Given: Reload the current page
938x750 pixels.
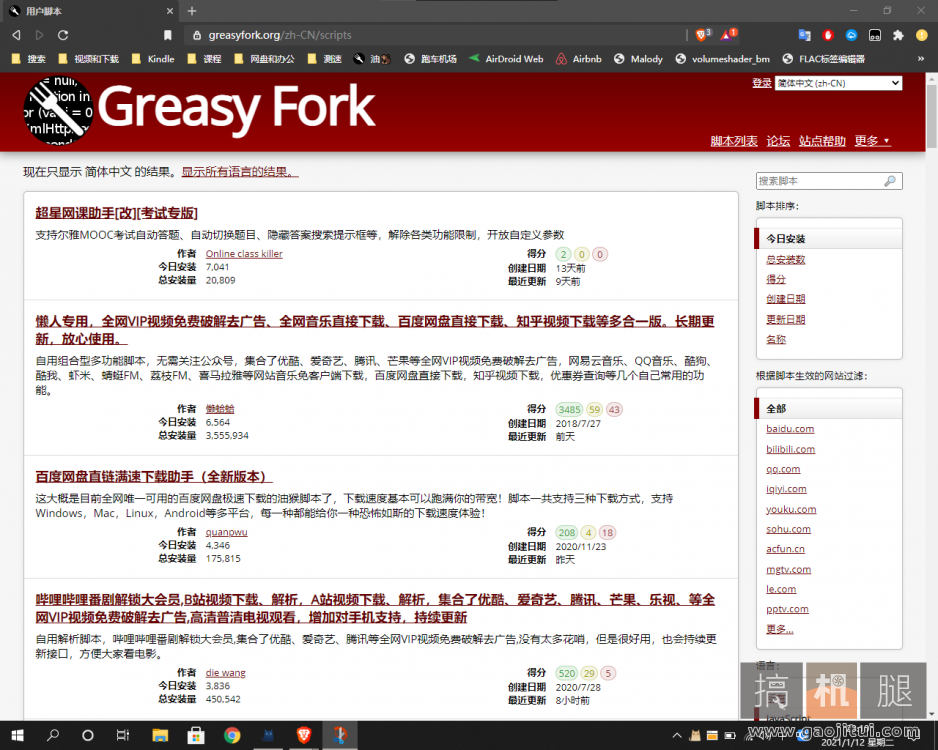Looking at the screenshot, I should click(63, 35).
